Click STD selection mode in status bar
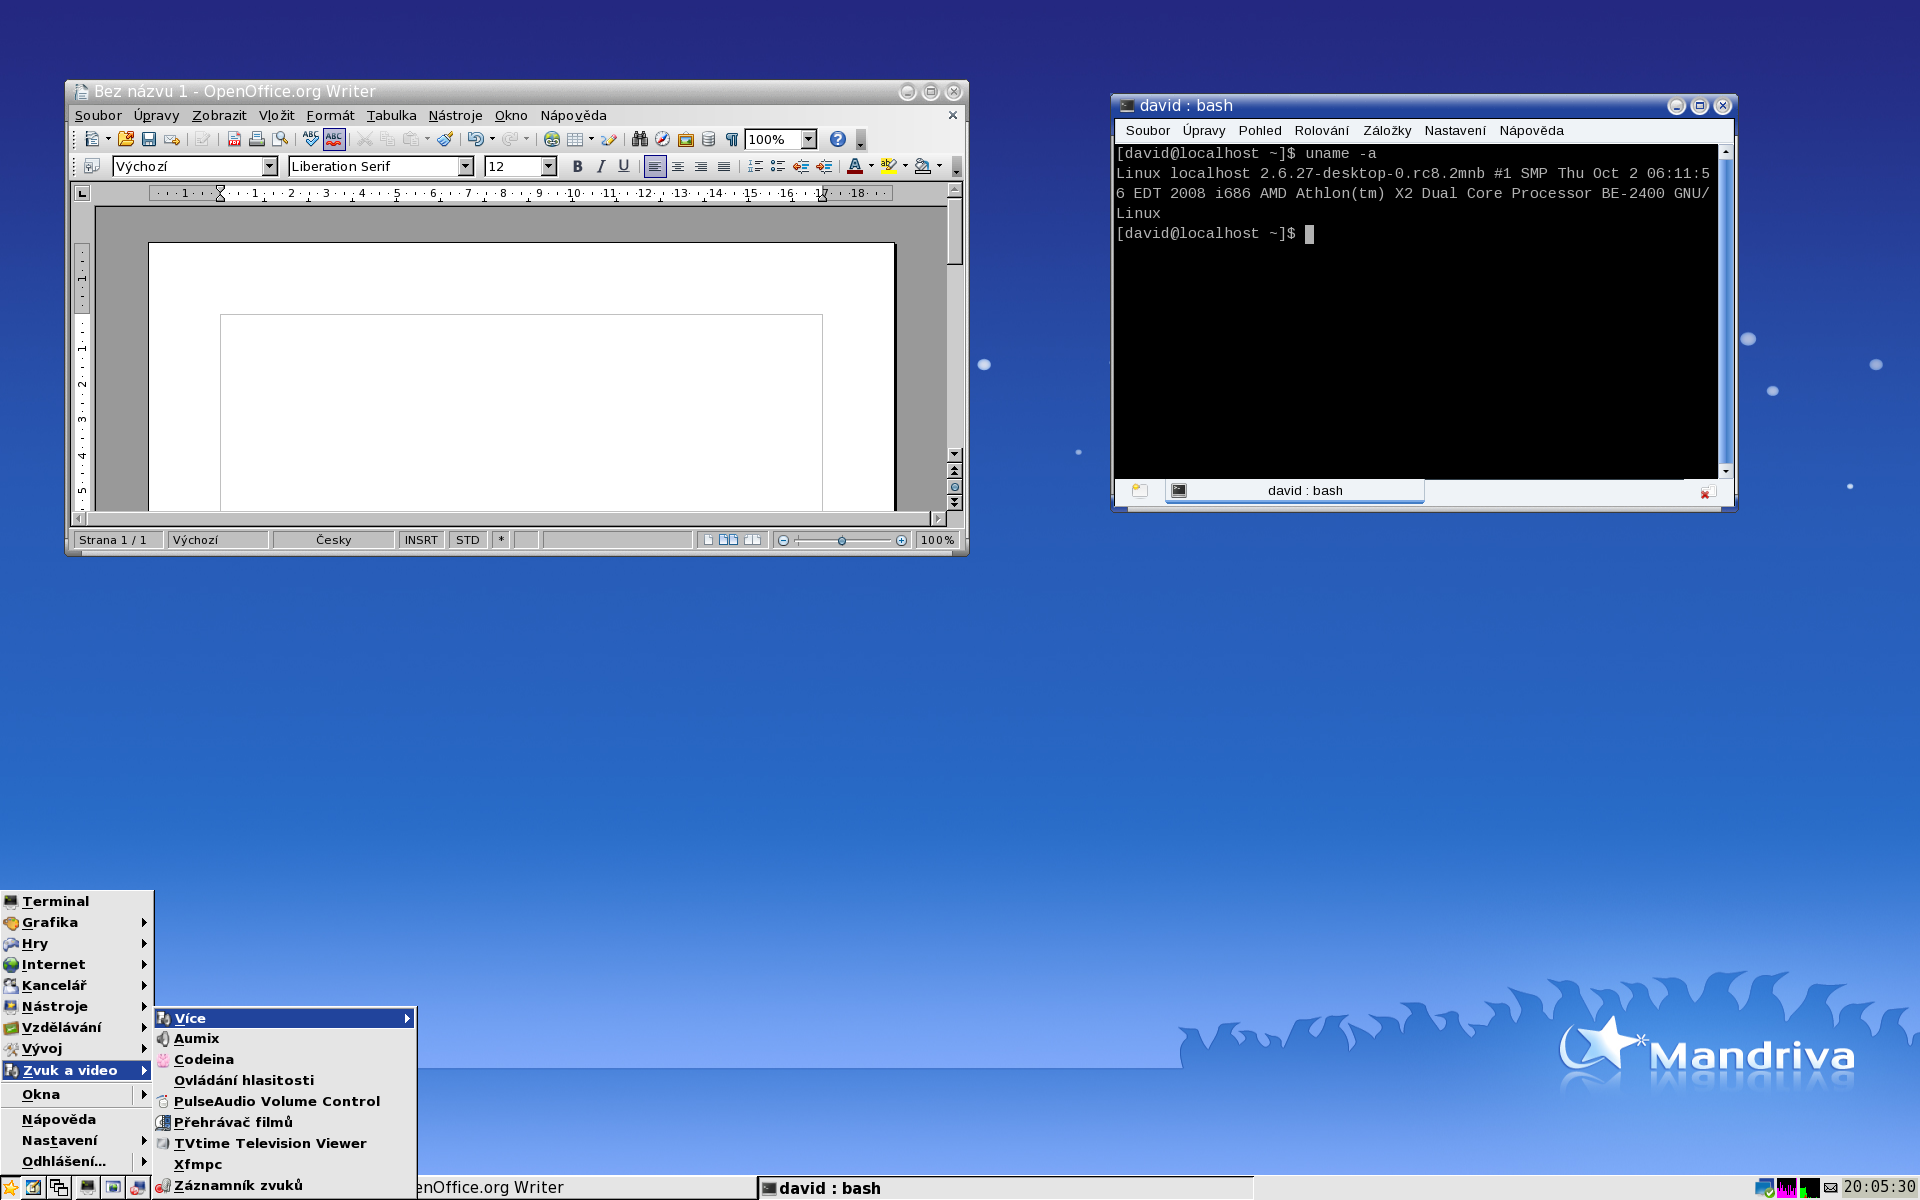This screenshot has width=1920, height=1200. tap(468, 540)
